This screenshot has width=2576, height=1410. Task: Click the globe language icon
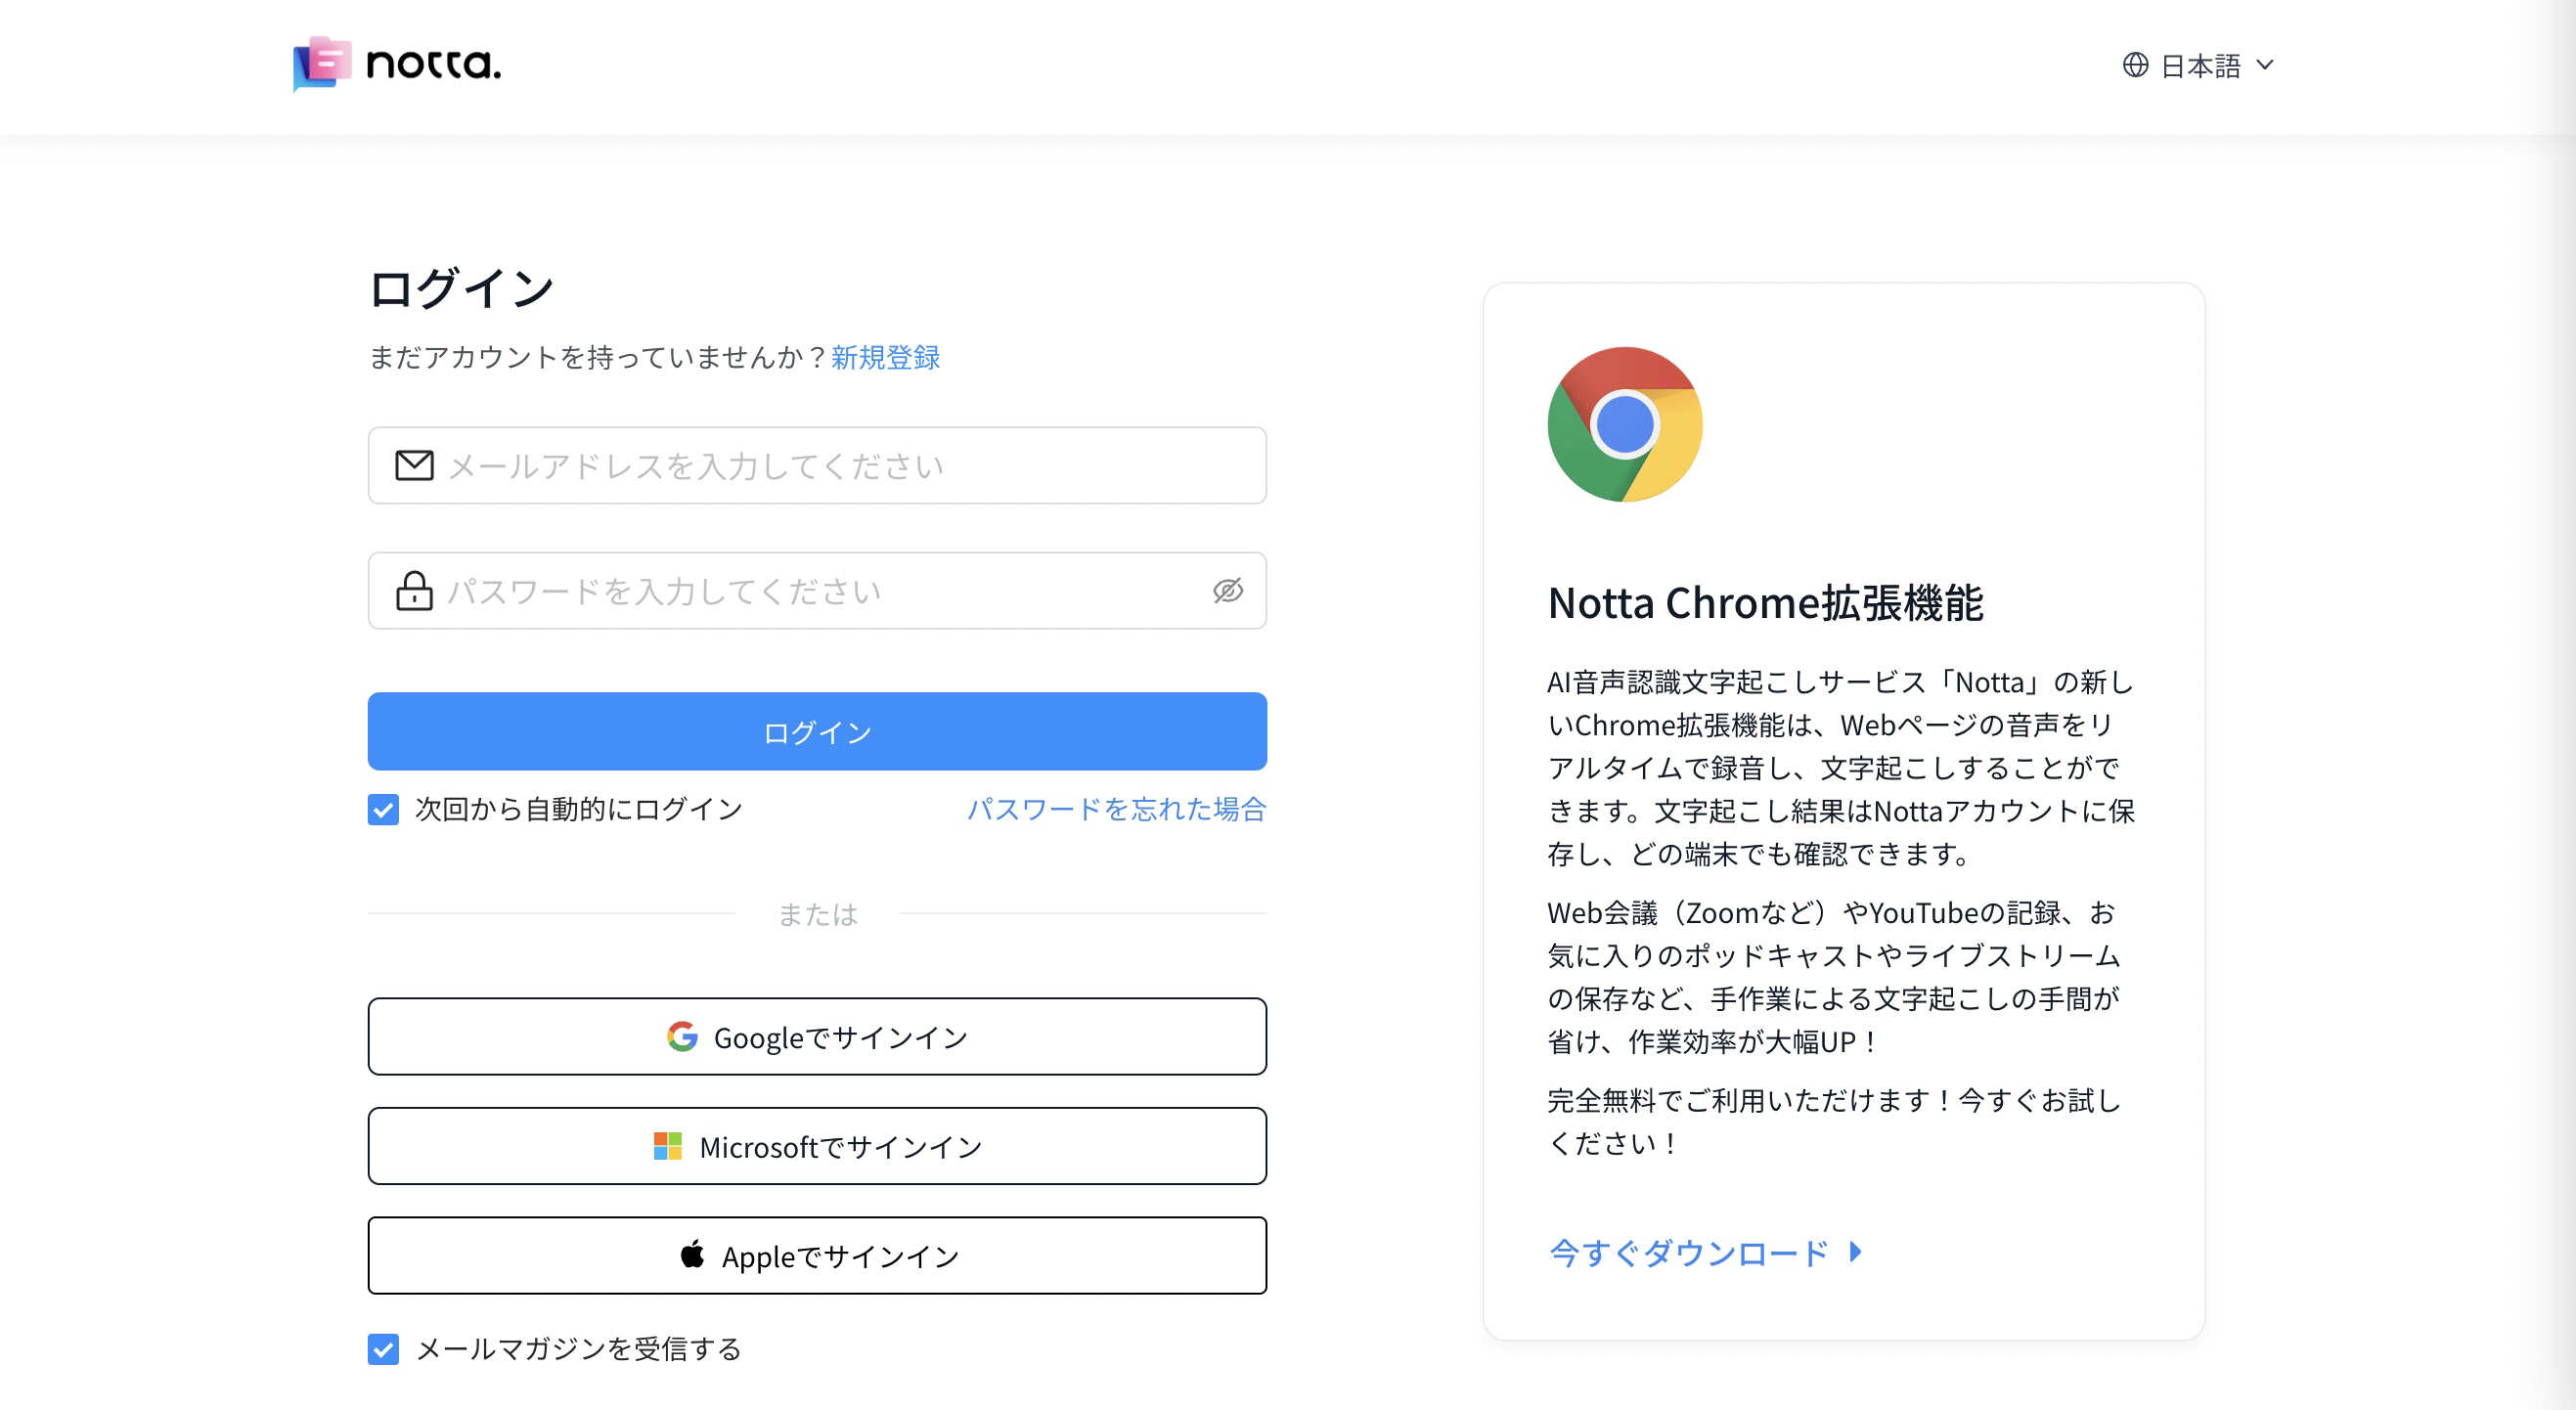(x=2135, y=65)
